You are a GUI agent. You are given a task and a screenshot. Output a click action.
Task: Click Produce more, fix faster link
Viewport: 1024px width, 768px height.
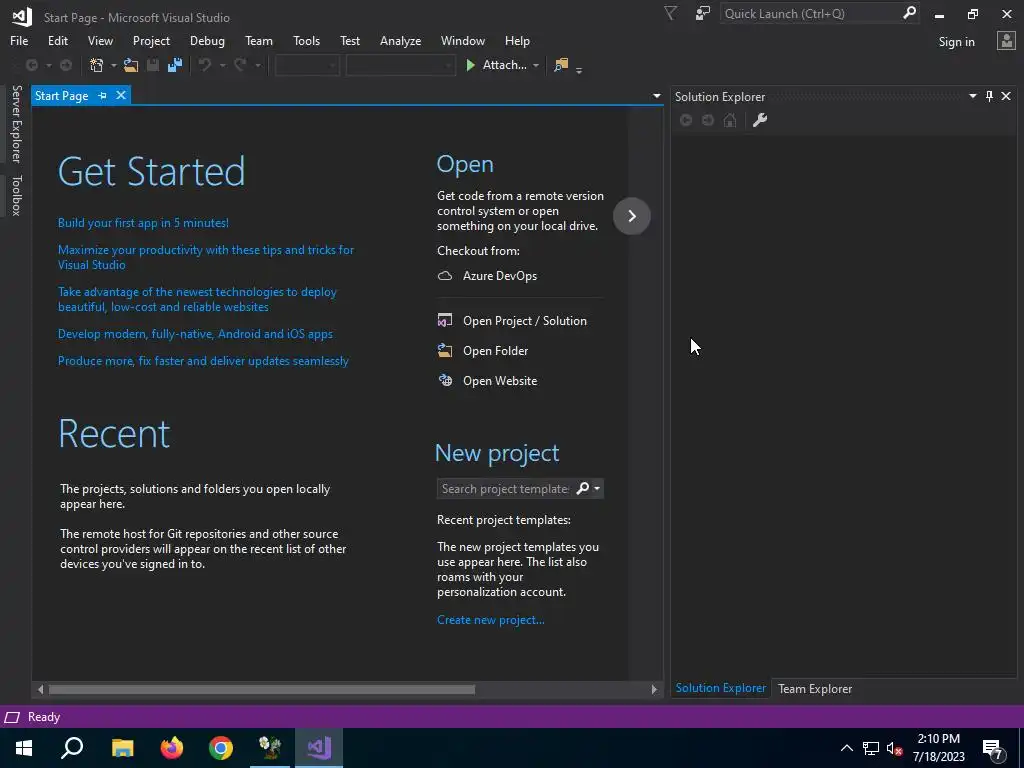(203, 360)
